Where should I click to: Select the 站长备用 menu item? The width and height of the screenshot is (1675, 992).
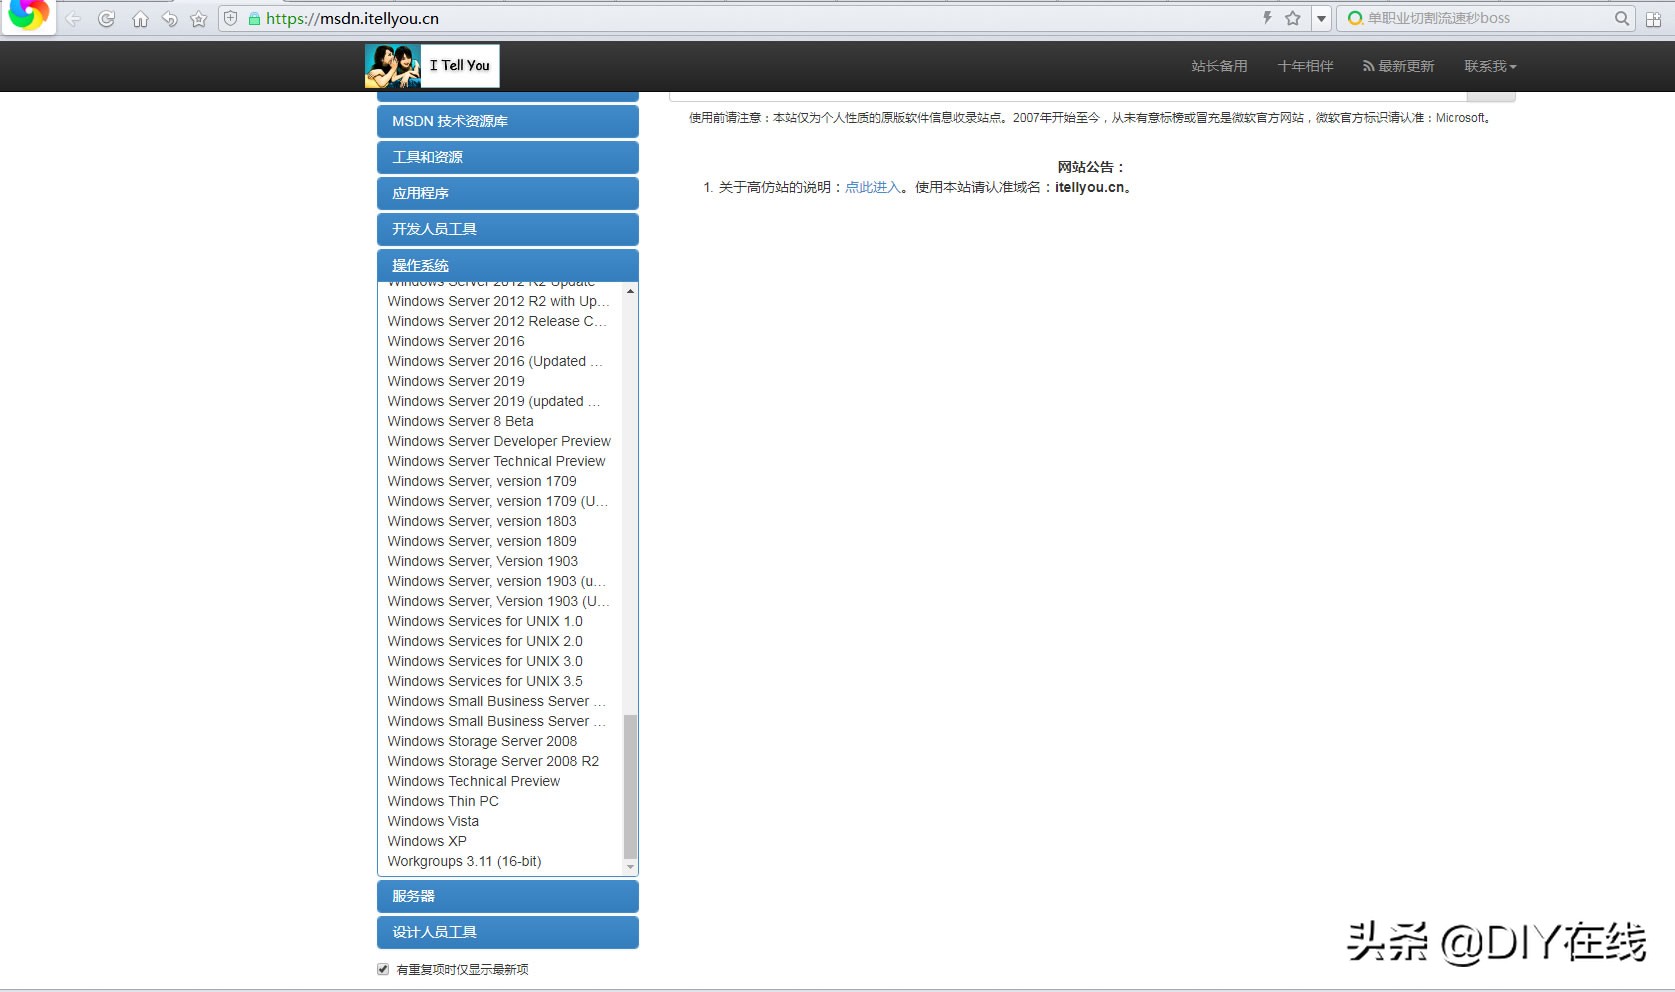(1219, 65)
